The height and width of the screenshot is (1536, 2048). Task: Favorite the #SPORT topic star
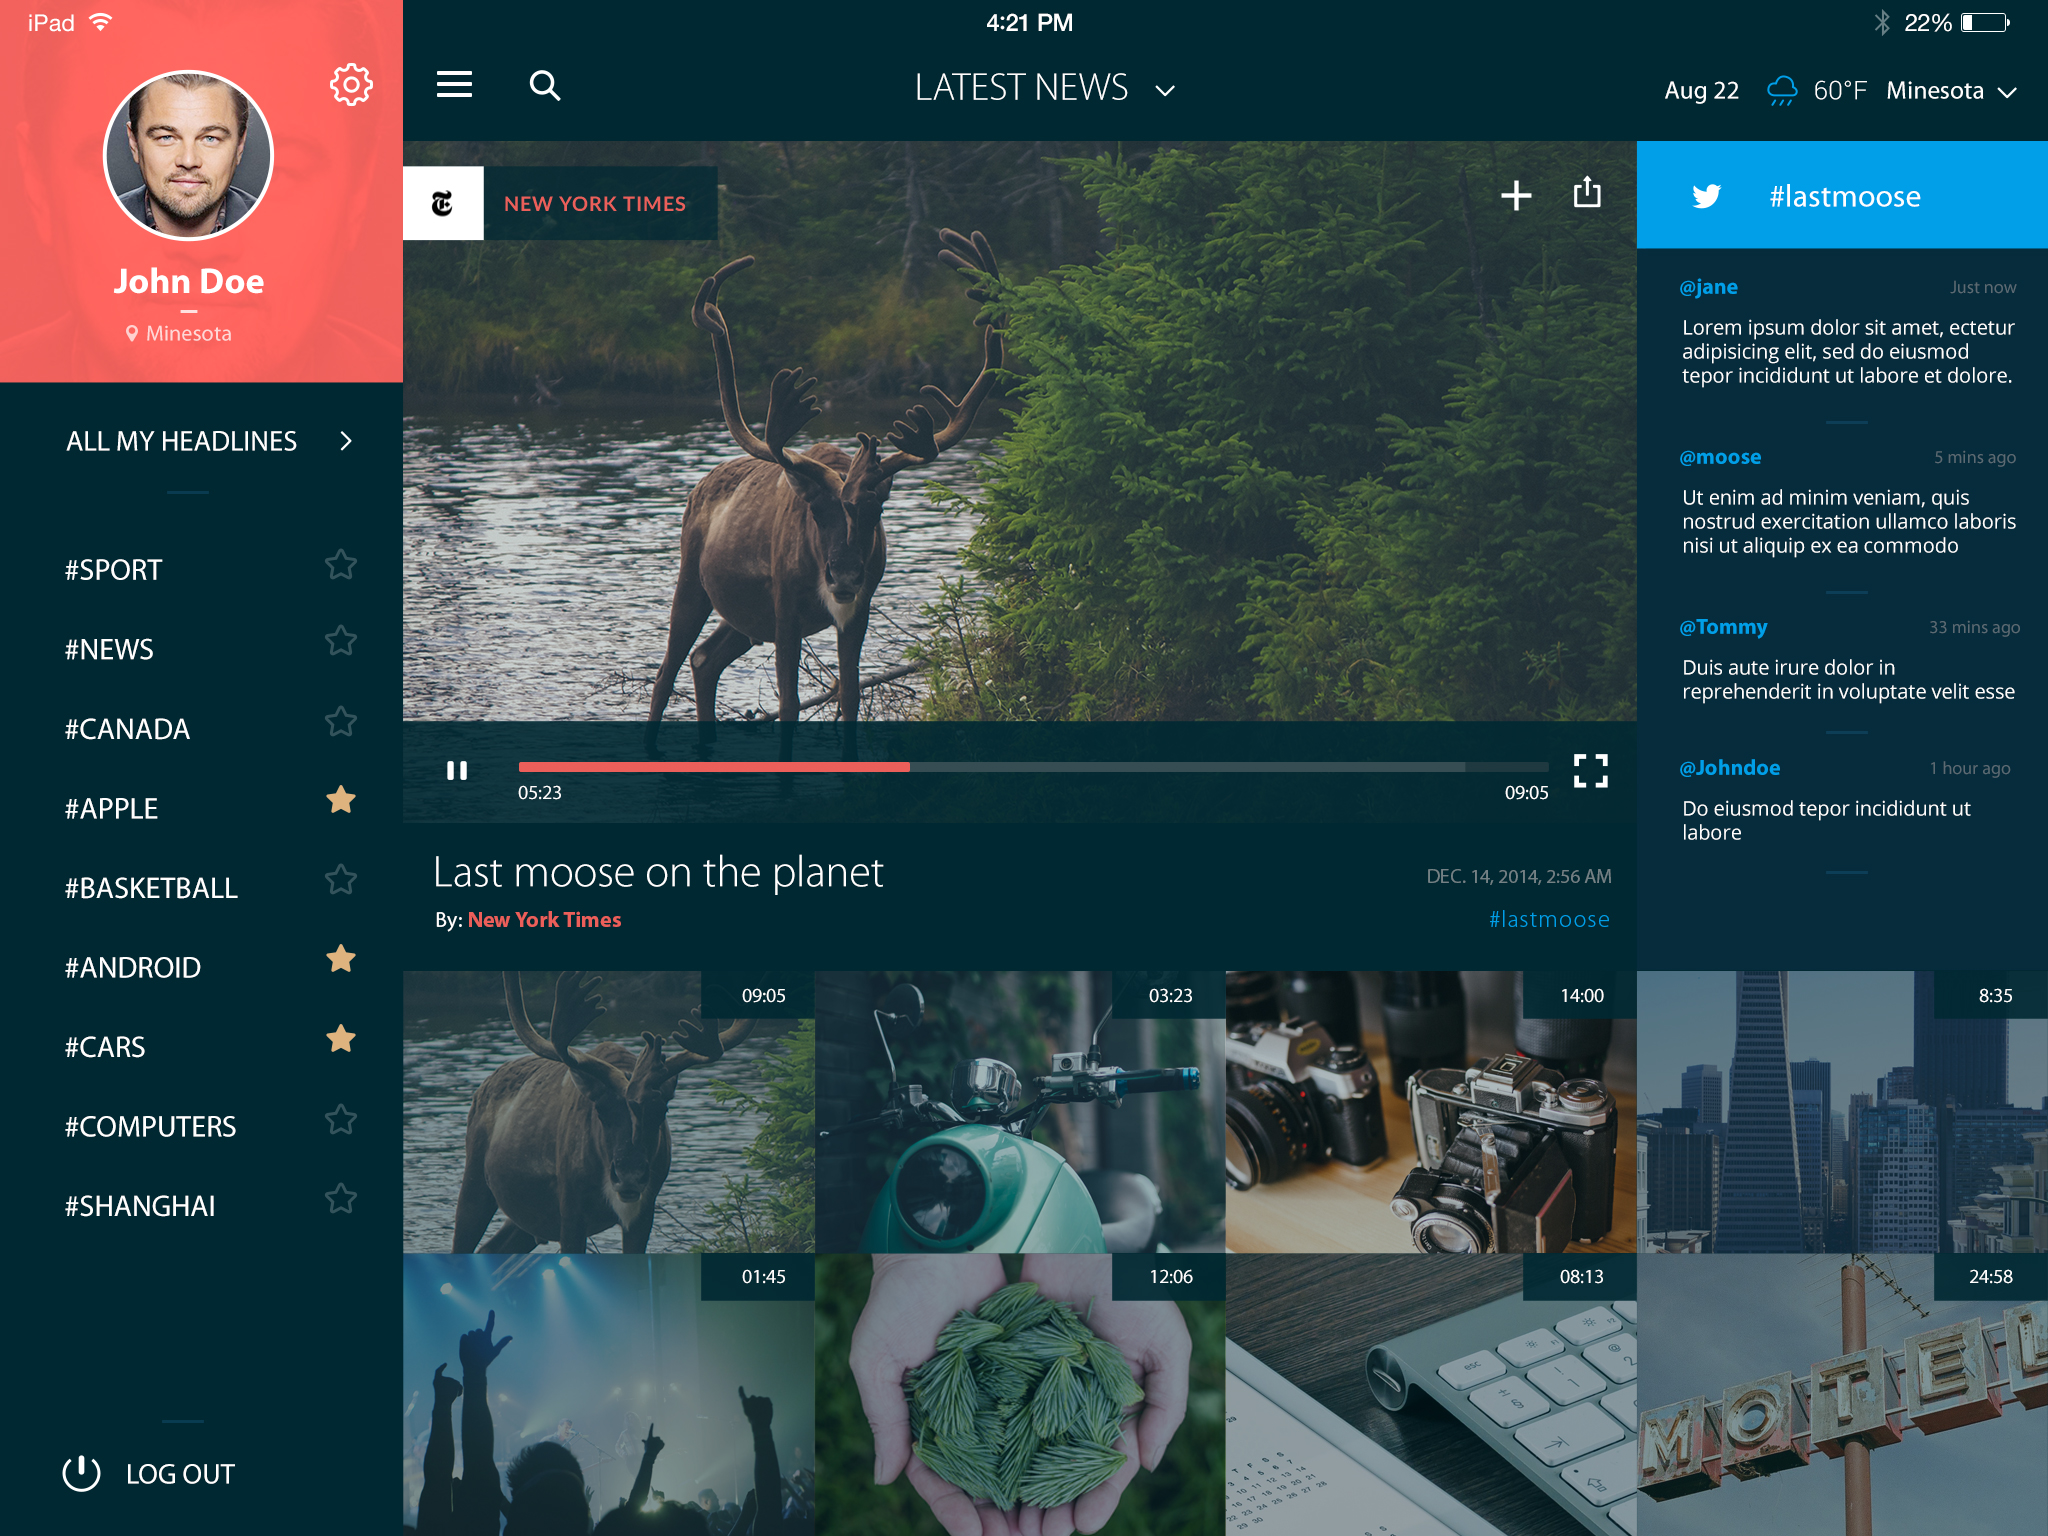click(x=341, y=565)
